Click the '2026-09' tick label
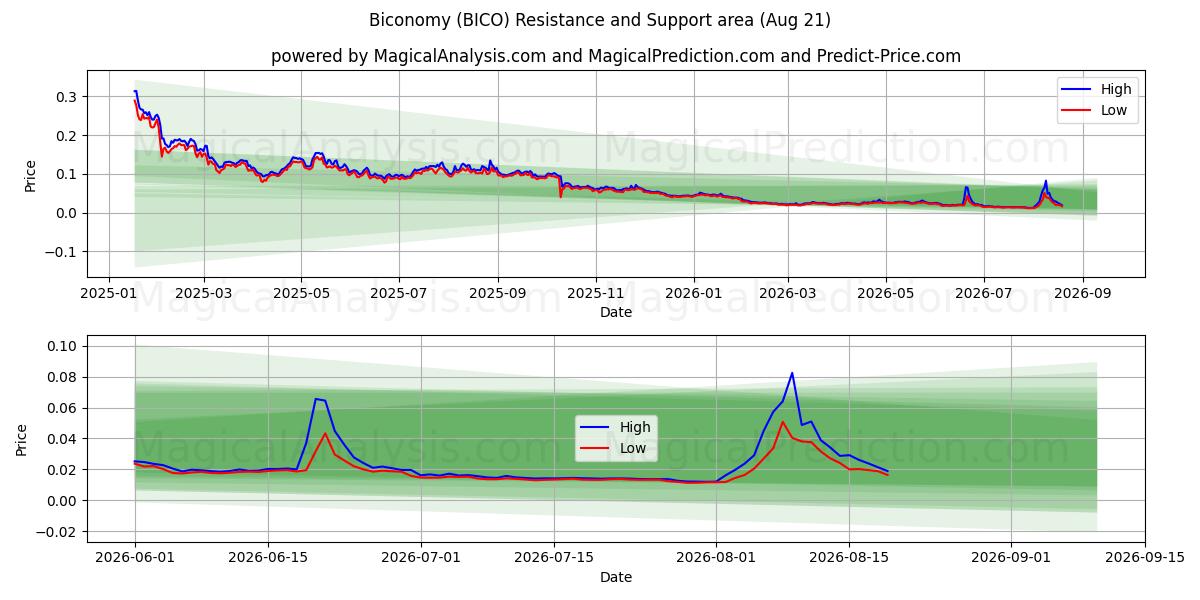Viewport: 1200px width, 600px height. 1082,294
